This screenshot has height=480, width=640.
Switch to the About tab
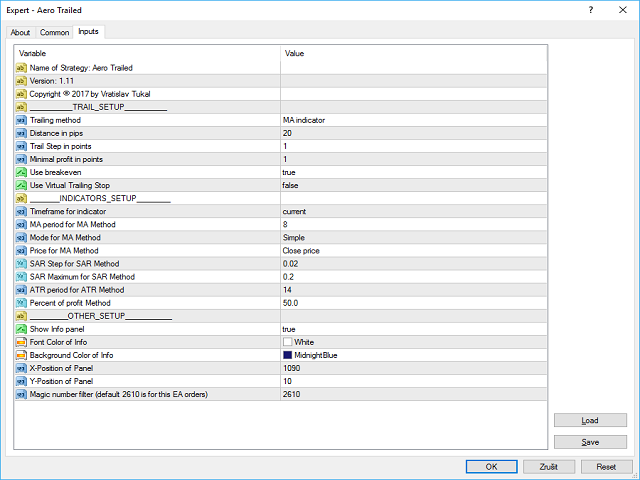coord(20,32)
